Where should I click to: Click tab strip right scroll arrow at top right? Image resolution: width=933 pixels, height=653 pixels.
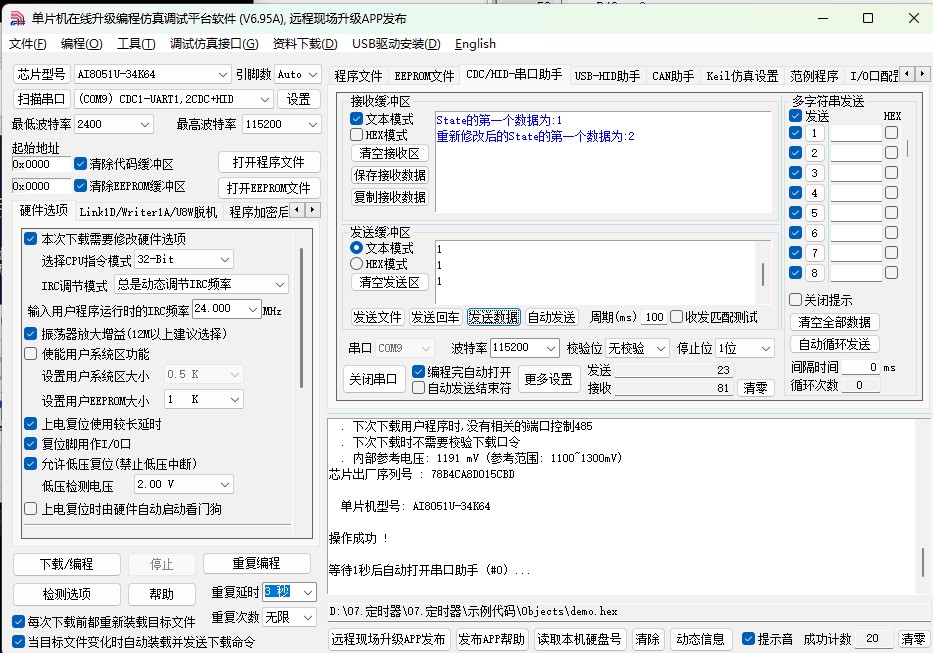(x=922, y=74)
